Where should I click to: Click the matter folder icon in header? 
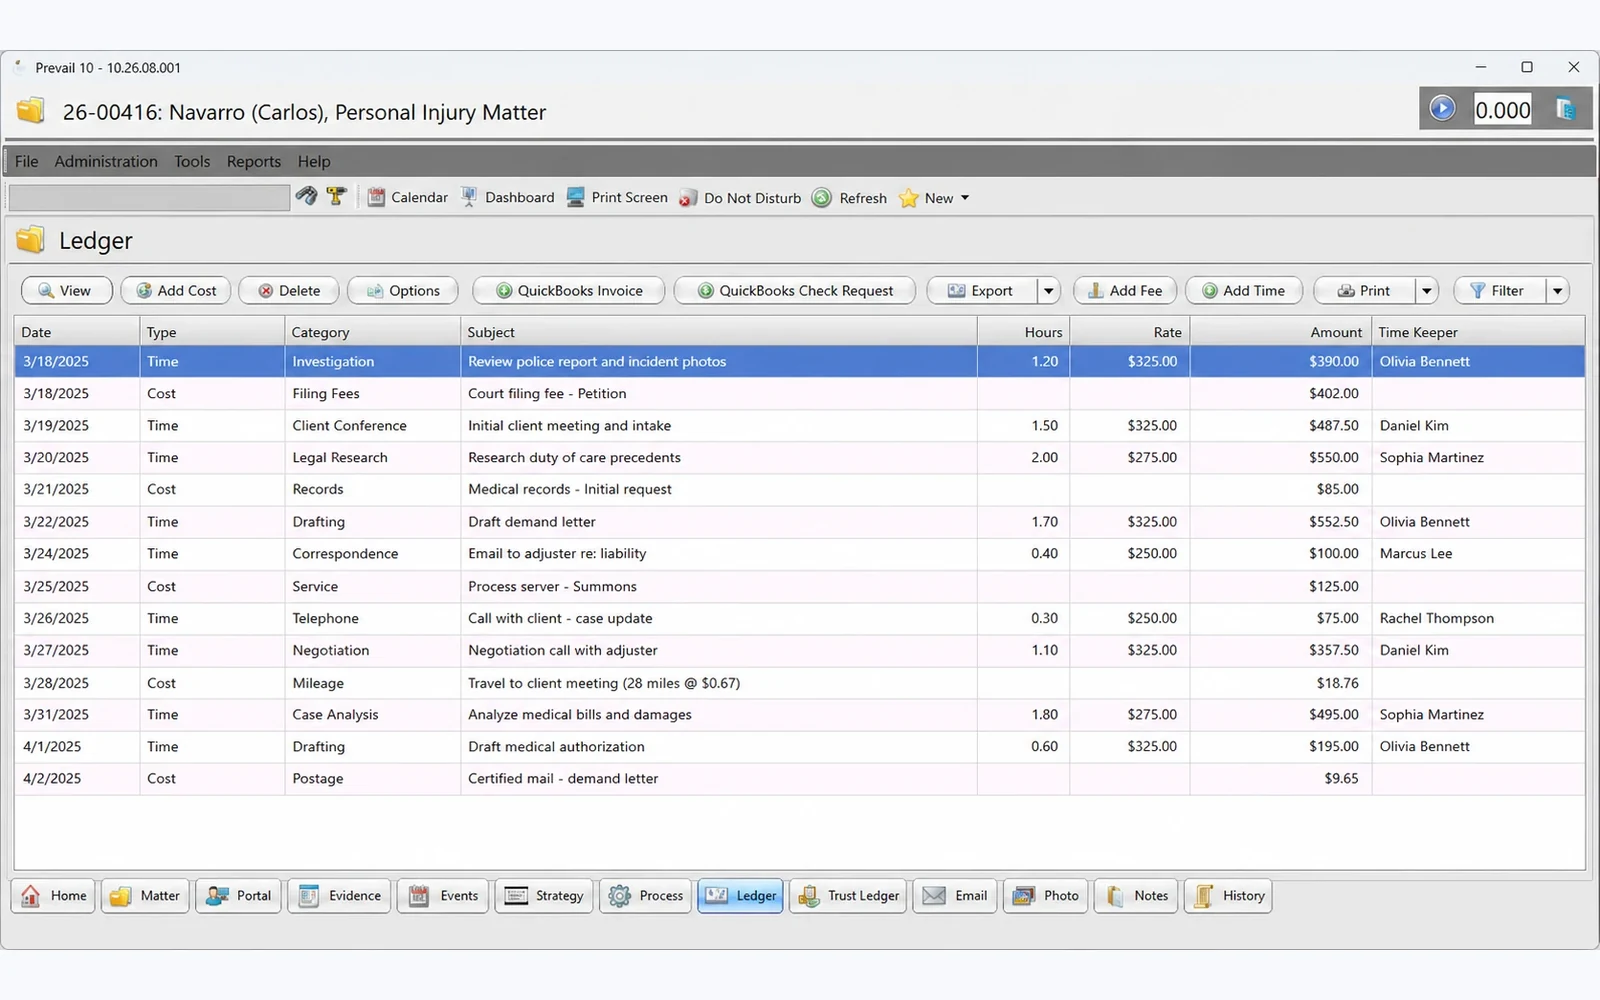click(x=31, y=110)
